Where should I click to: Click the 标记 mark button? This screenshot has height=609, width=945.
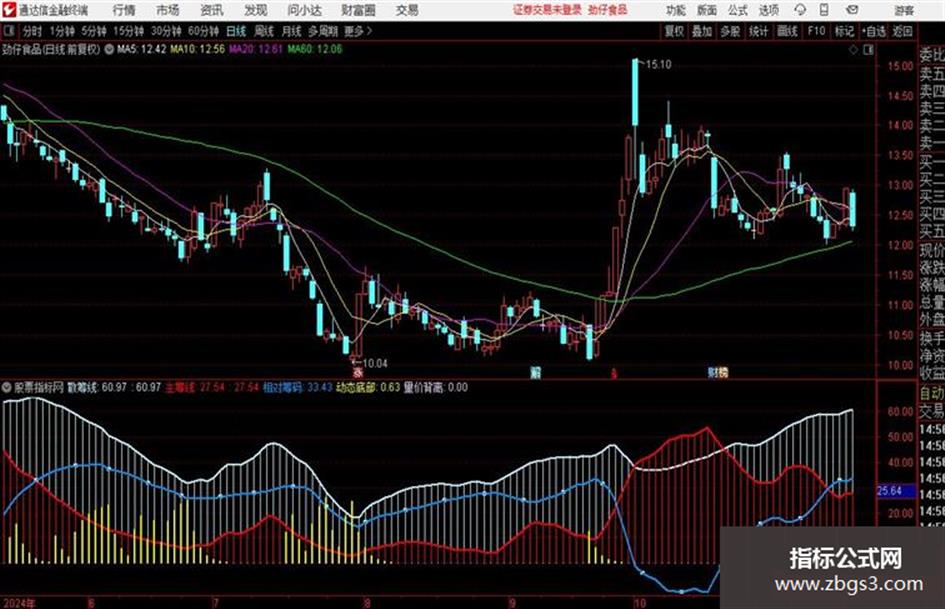tap(844, 31)
